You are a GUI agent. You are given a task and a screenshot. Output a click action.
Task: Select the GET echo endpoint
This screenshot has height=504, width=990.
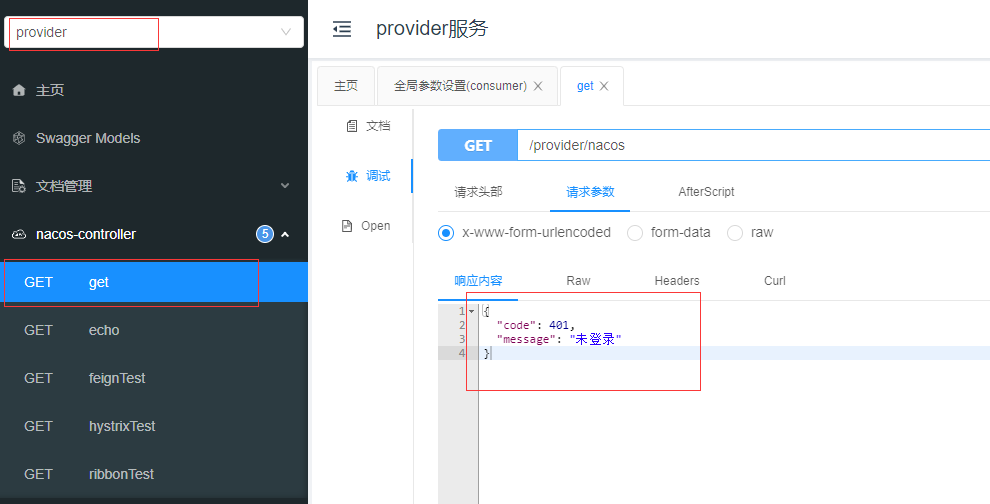153,330
